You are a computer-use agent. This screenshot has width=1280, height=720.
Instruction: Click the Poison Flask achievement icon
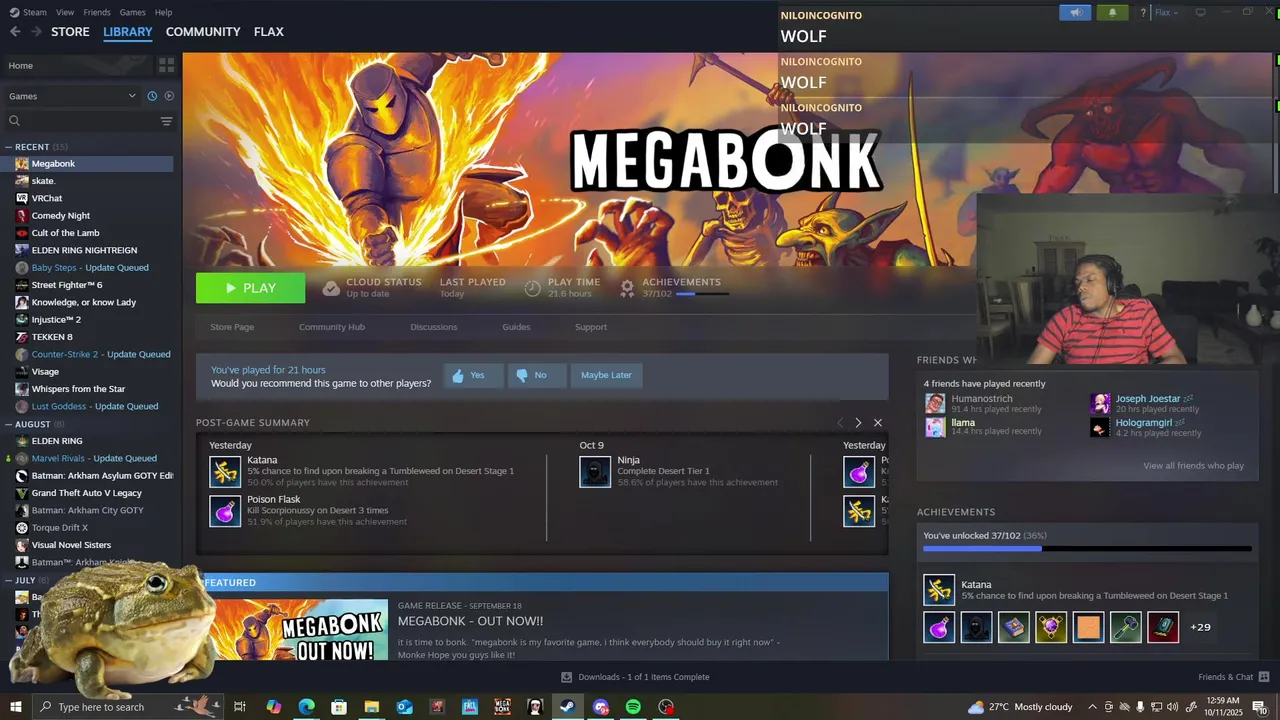click(225, 511)
